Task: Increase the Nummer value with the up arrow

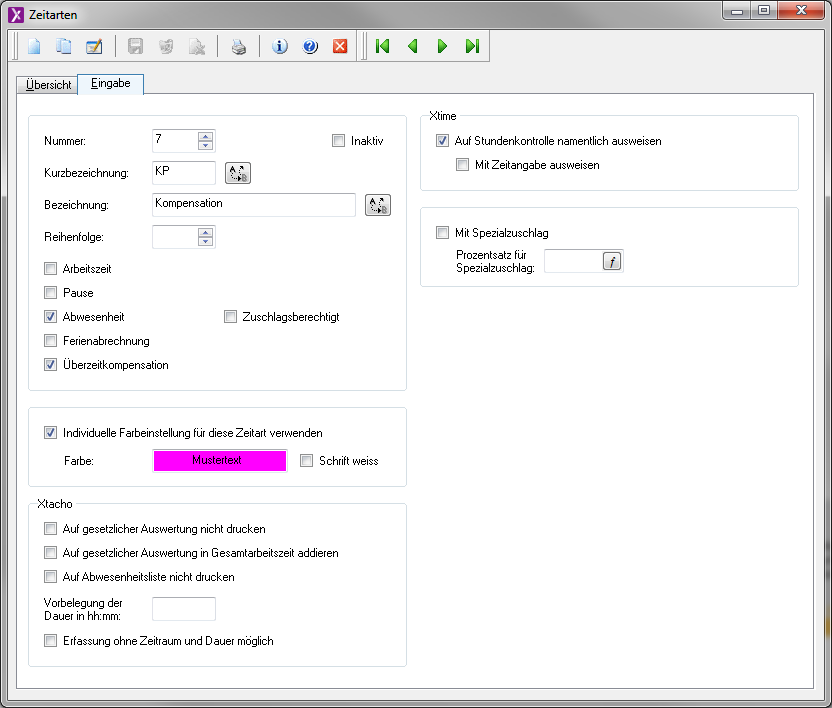Action: [205, 136]
